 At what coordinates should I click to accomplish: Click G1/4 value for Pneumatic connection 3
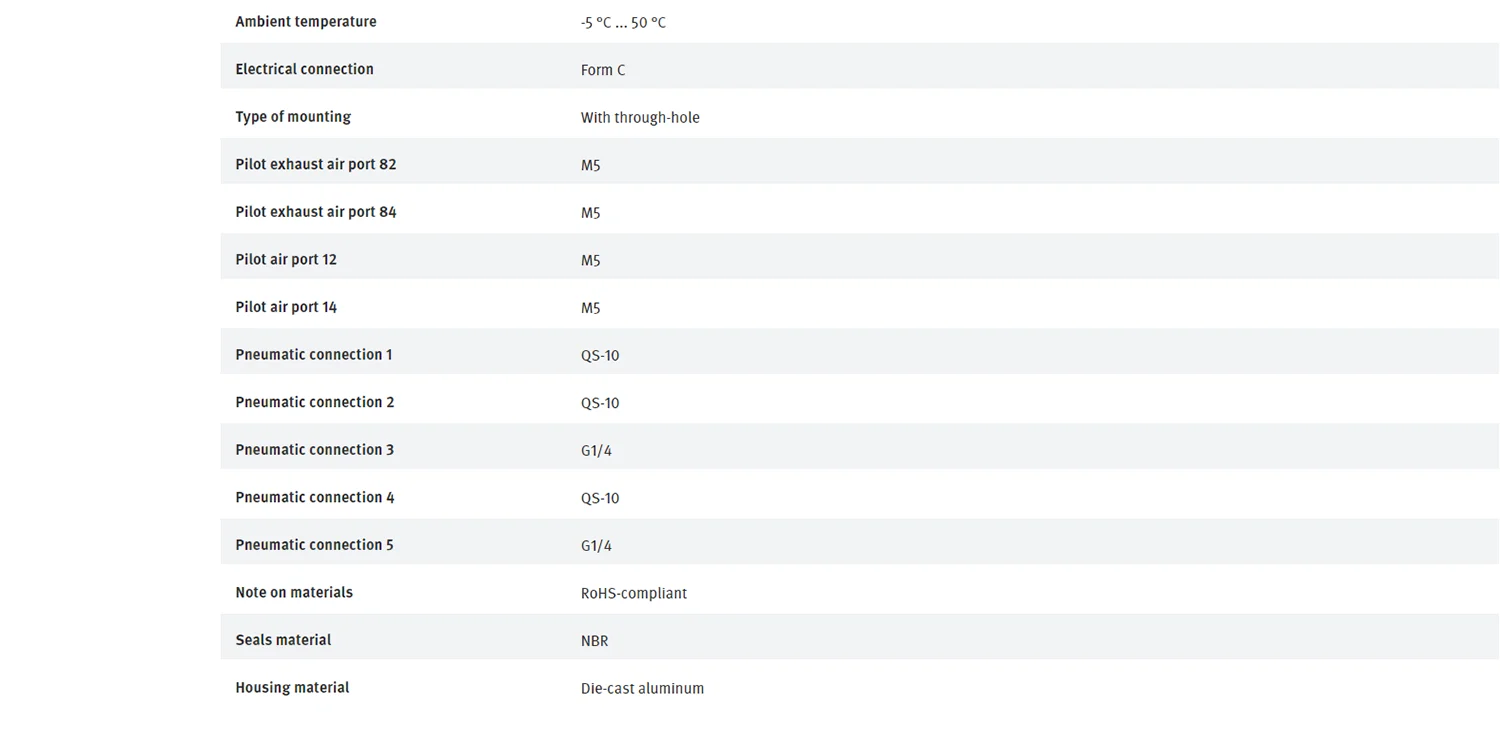pyautogui.click(x=596, y=451)
